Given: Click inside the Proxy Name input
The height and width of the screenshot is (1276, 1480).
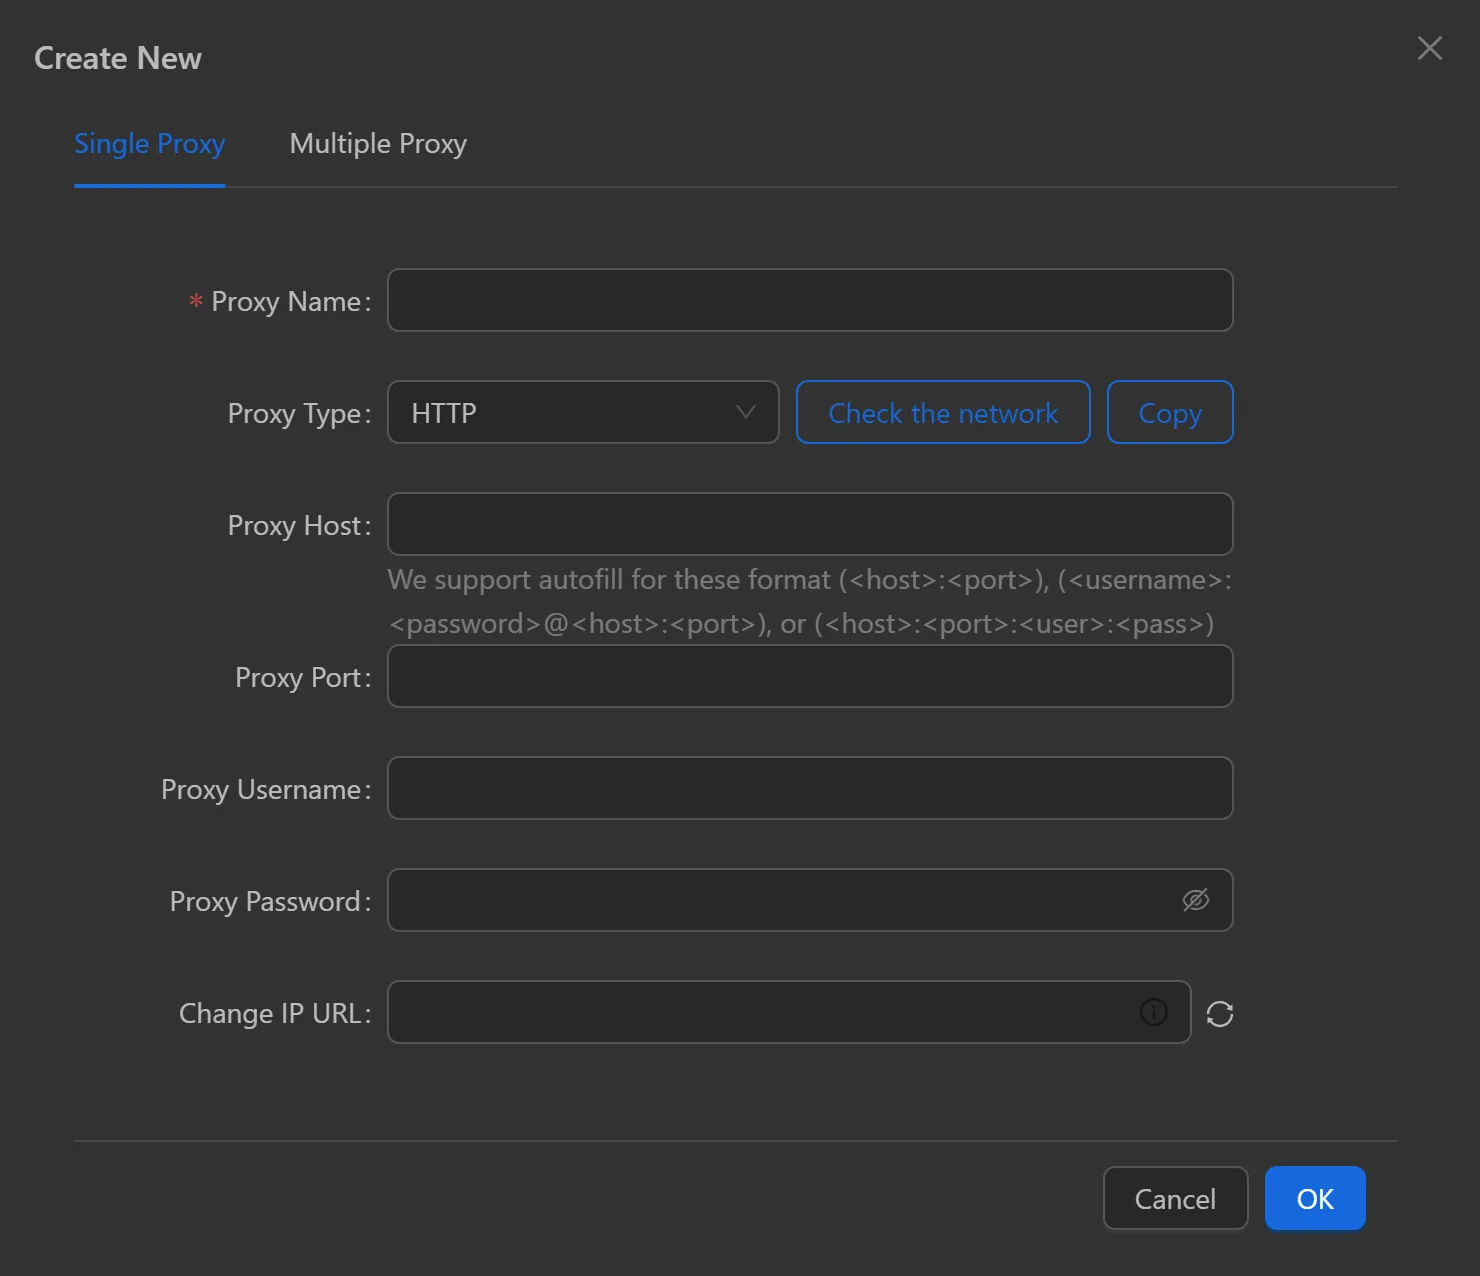Looking at the screenshot, I should pyautogui.click(x=810, y=300).
